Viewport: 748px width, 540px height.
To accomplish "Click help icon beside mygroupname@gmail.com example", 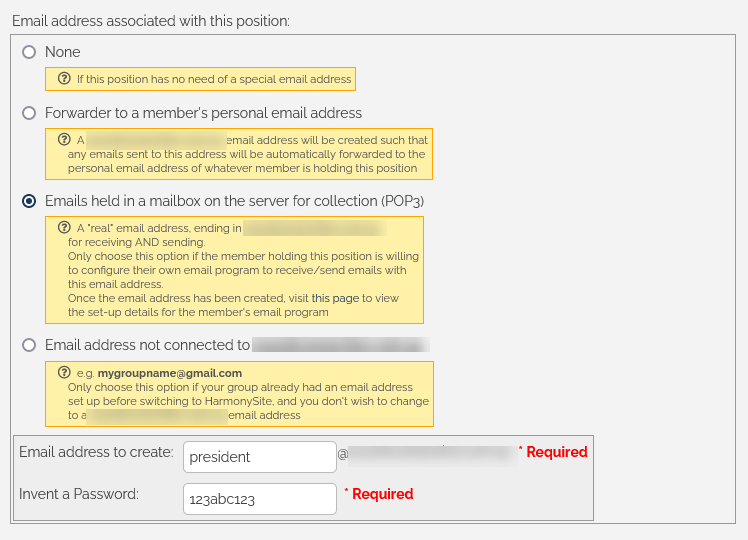I will [x=64, y=372].
